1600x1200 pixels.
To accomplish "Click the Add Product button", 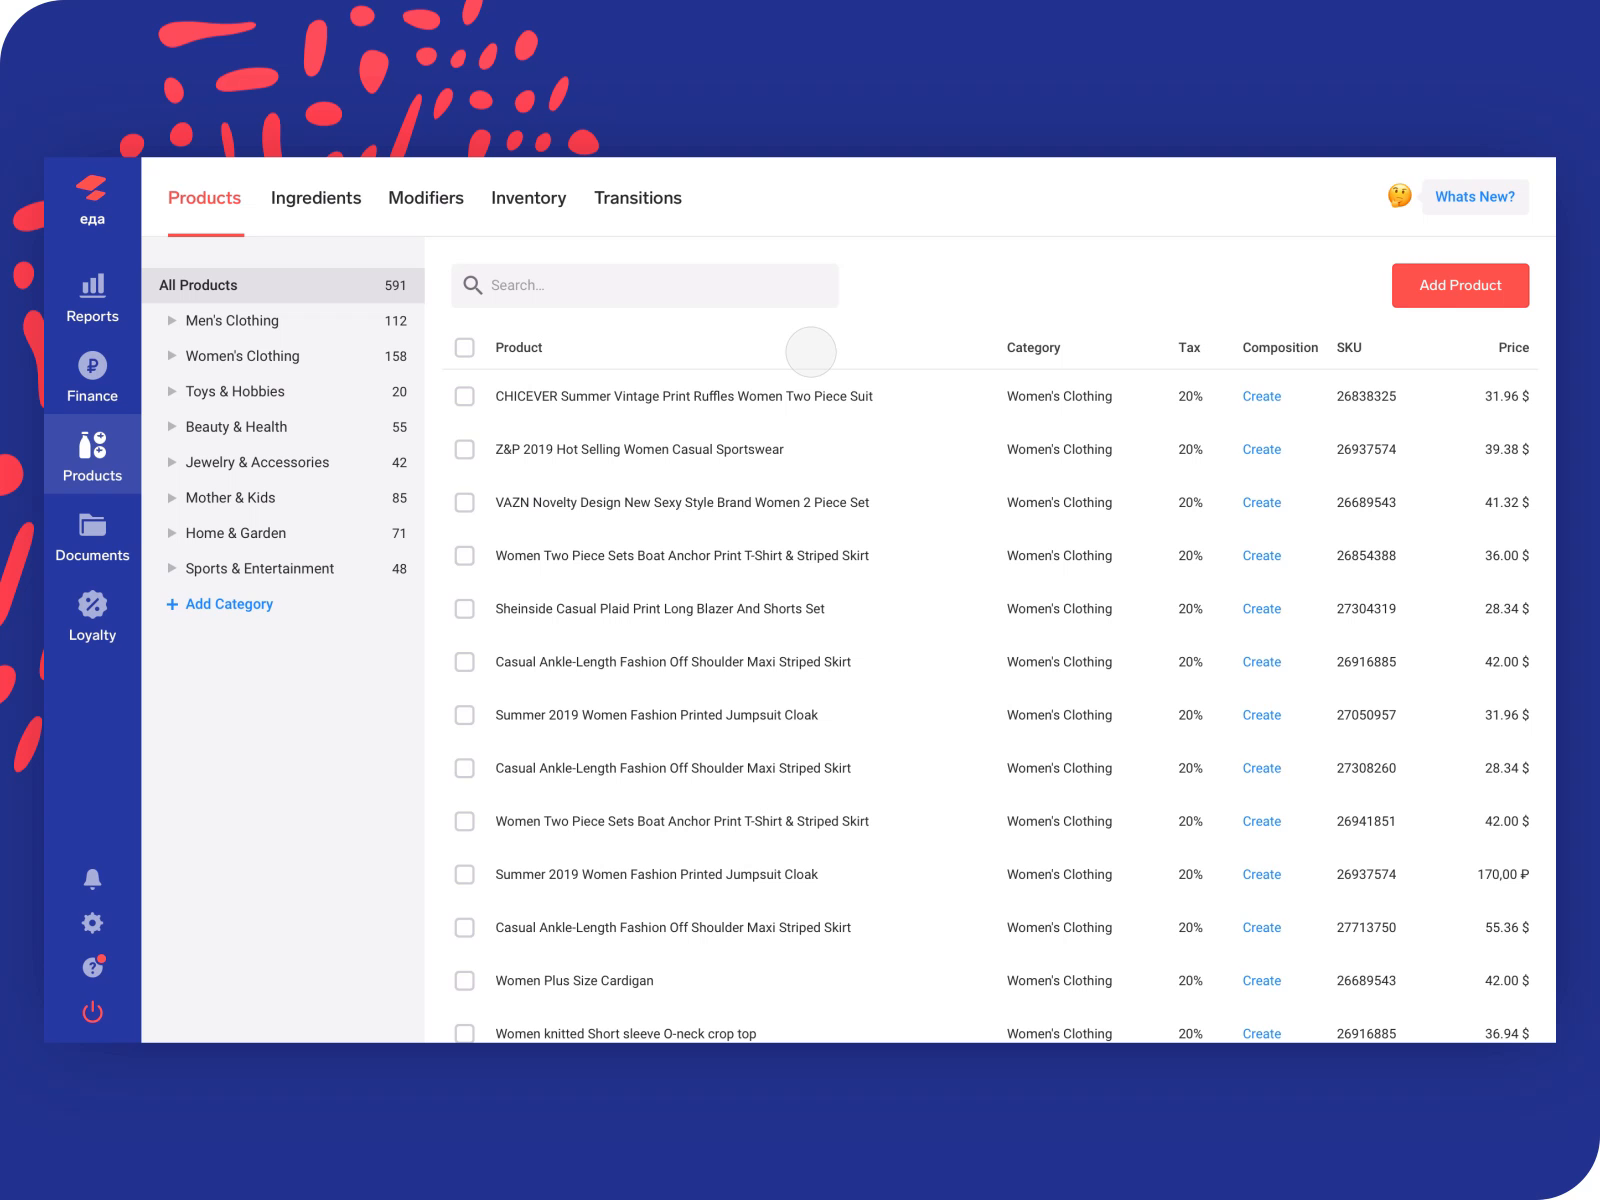I will [x=1460, y=285].
